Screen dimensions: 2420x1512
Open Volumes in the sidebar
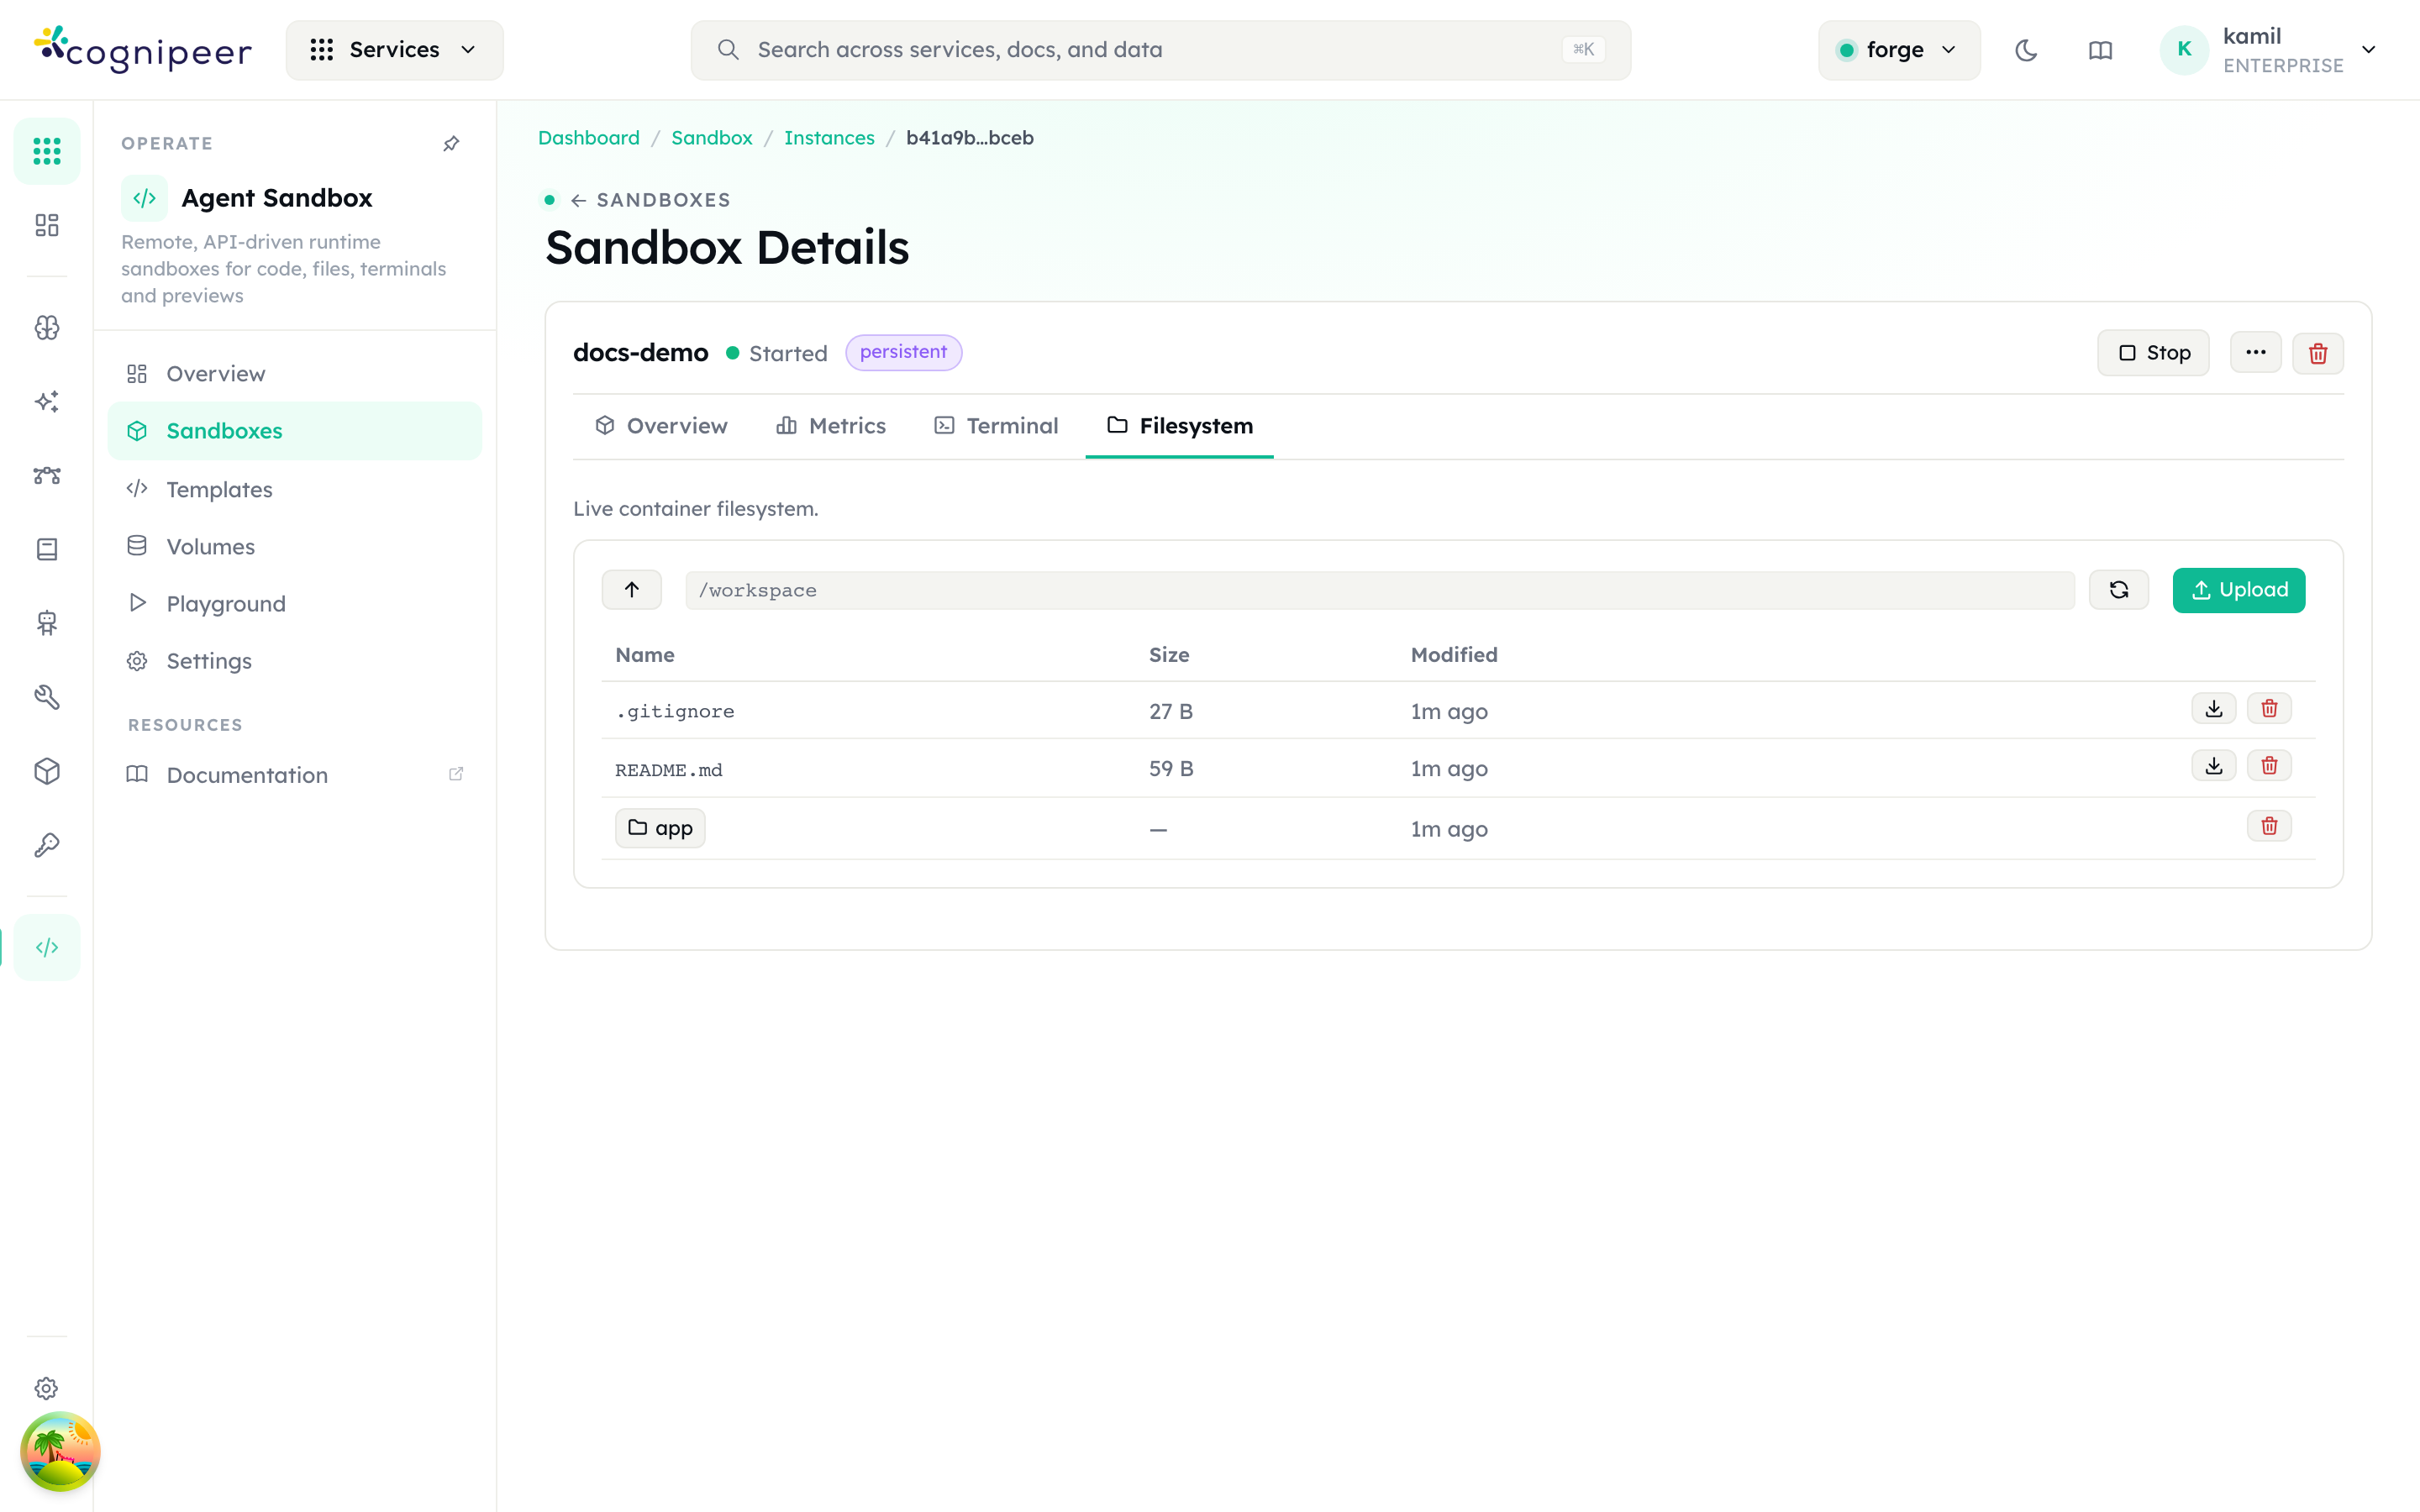[x=295, y=546]
